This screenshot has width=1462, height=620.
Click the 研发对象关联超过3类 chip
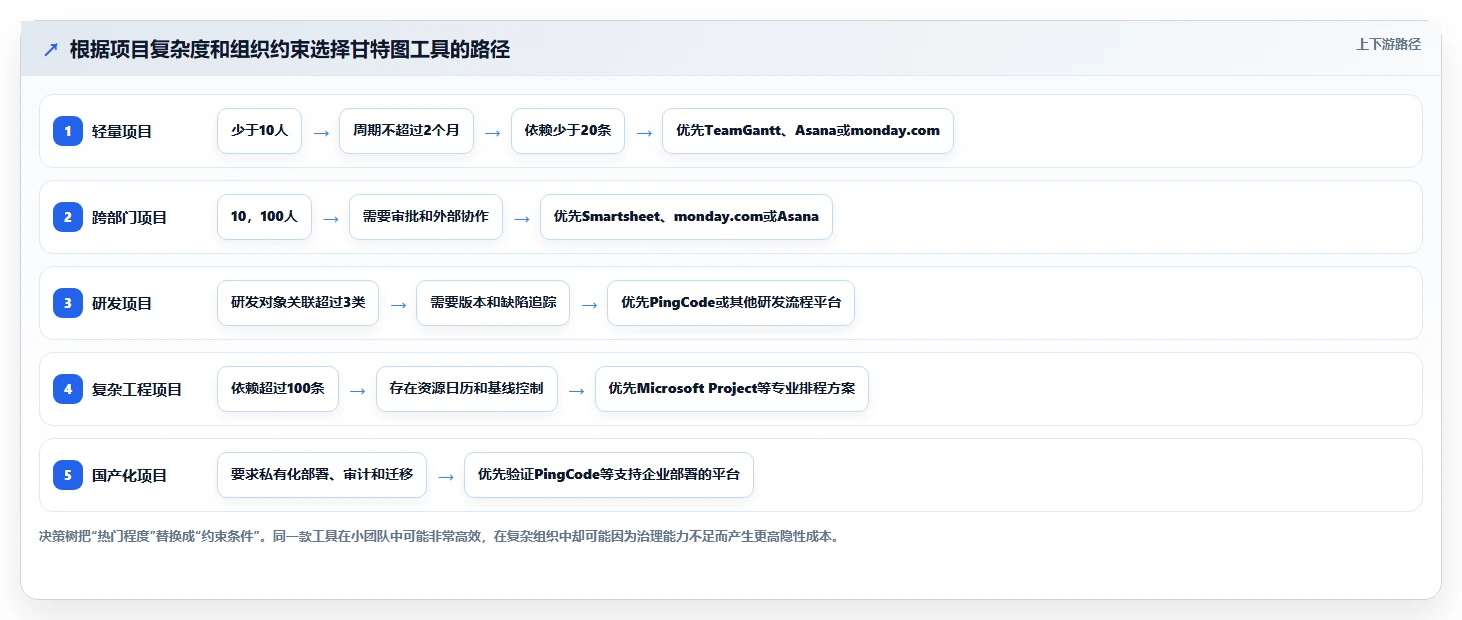click(x=298, y=303)
